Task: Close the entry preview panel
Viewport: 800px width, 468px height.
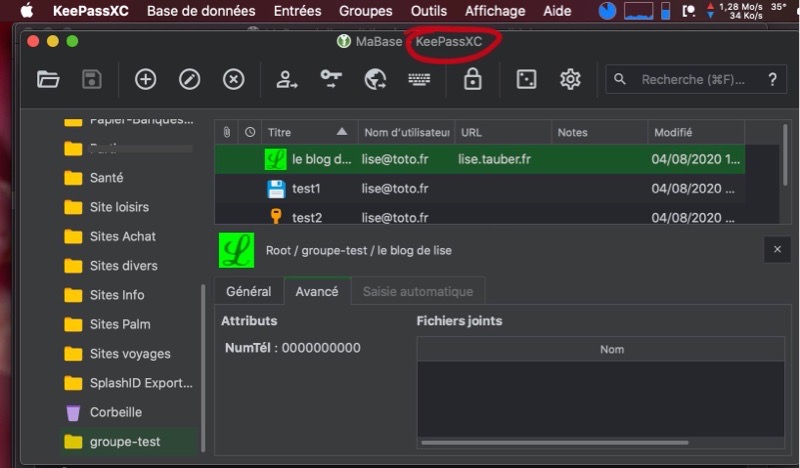Action: coord(777,250)
